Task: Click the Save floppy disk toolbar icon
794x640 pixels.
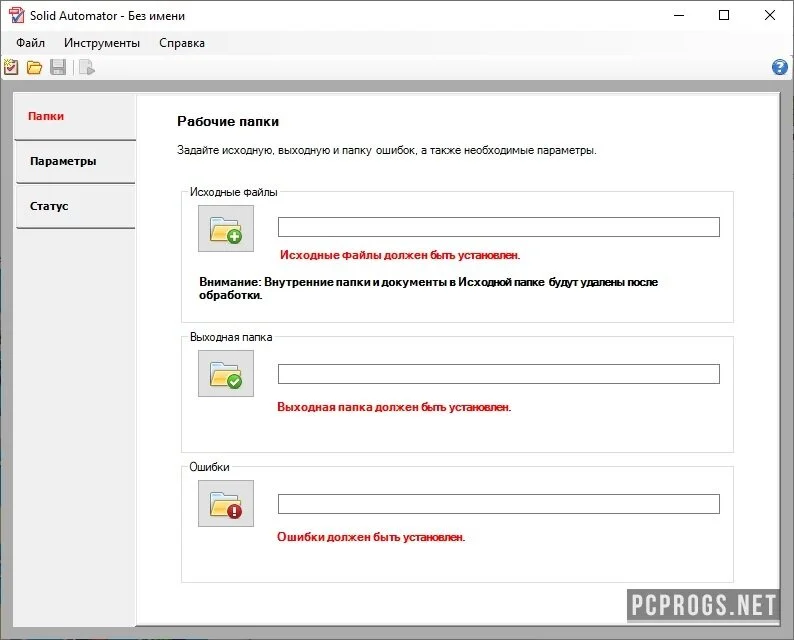Action: click(x=58, y=67)
